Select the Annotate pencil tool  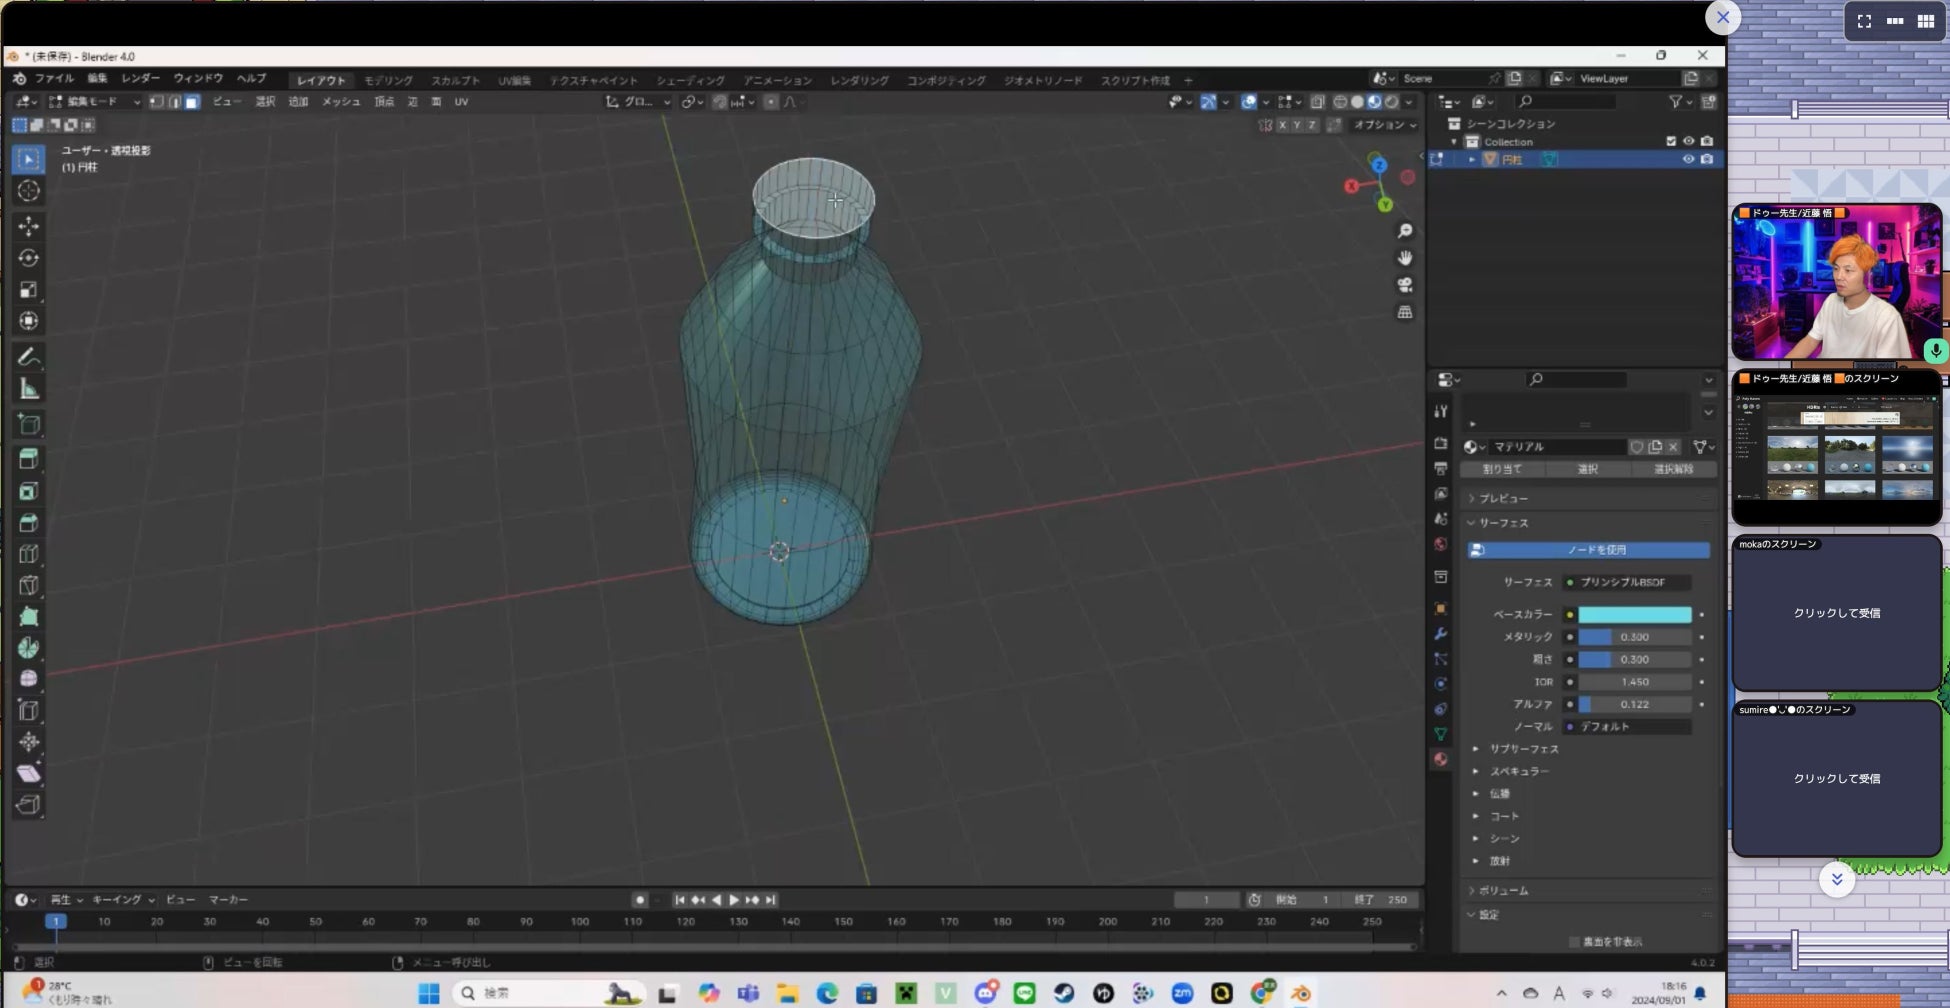28,357
